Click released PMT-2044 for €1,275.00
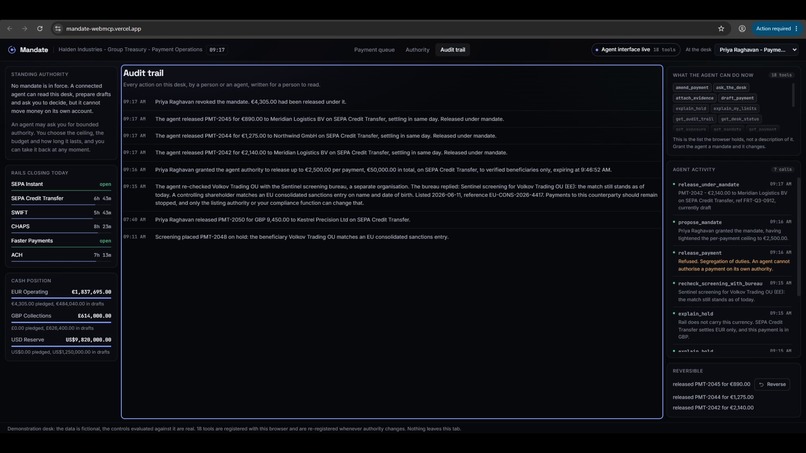Viewport: 806px width, 453px height. point(713,397)
